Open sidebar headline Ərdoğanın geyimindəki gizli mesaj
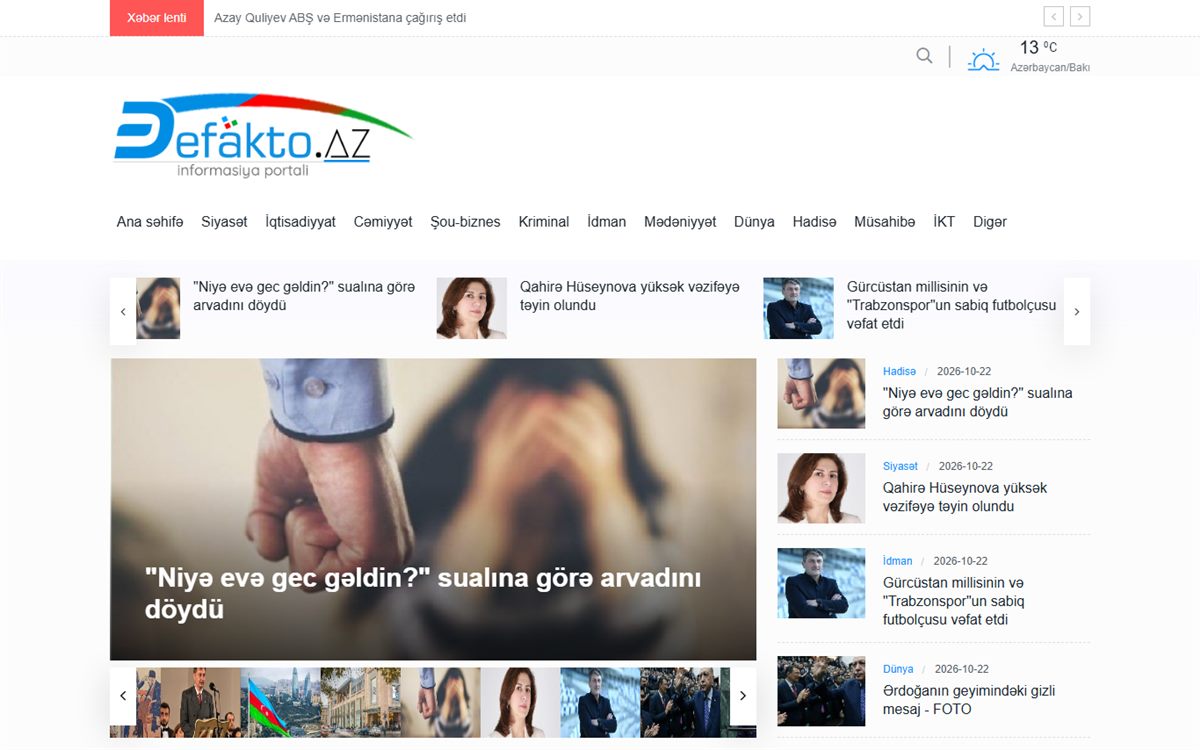 tap(969, 700)
